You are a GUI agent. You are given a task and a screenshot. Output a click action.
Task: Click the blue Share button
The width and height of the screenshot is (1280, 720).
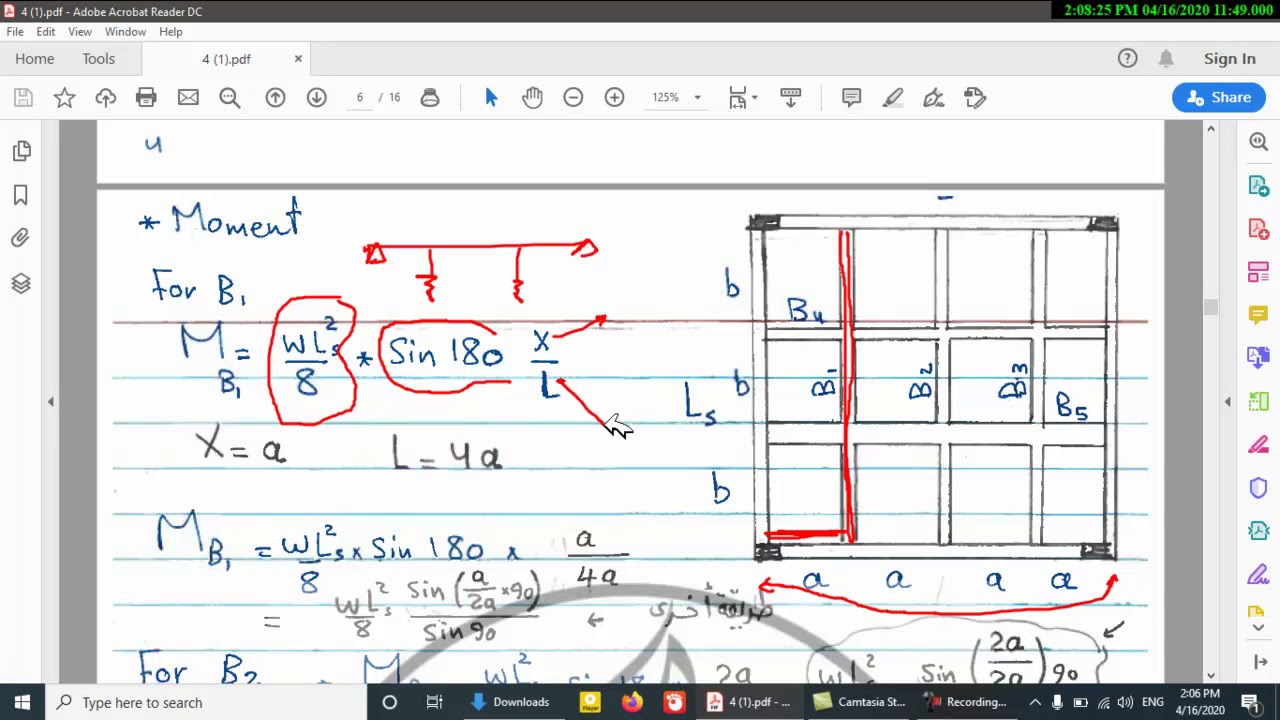click(1219, 97)
